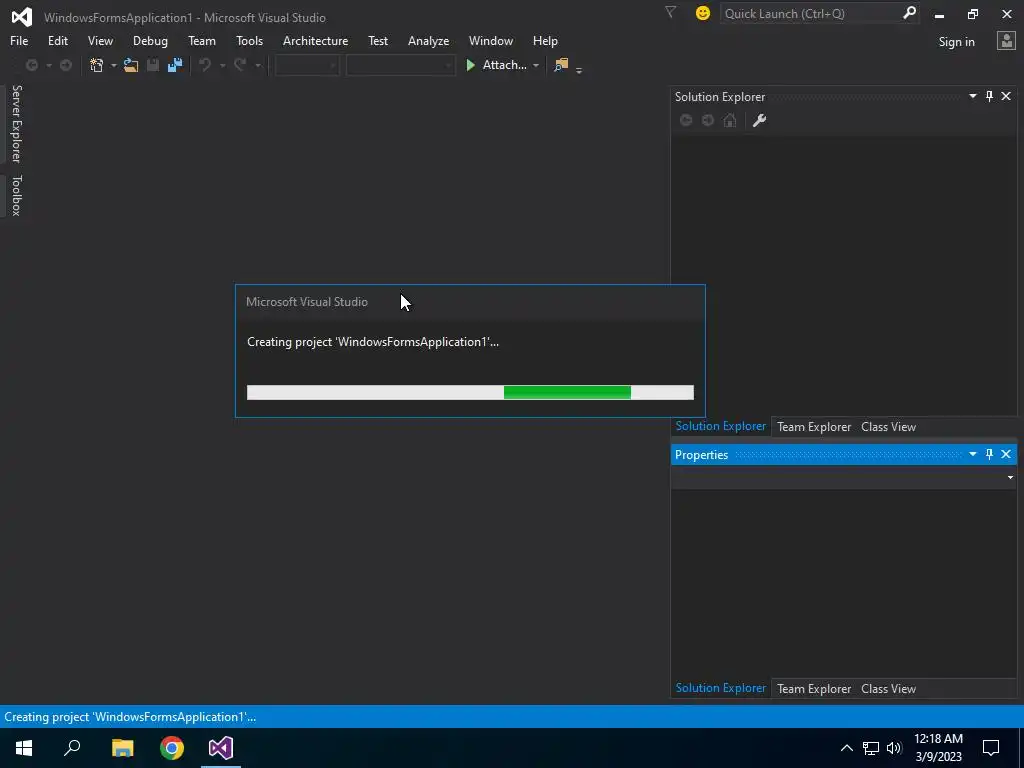Click the New Project toolbar icon

click(97, 65)
